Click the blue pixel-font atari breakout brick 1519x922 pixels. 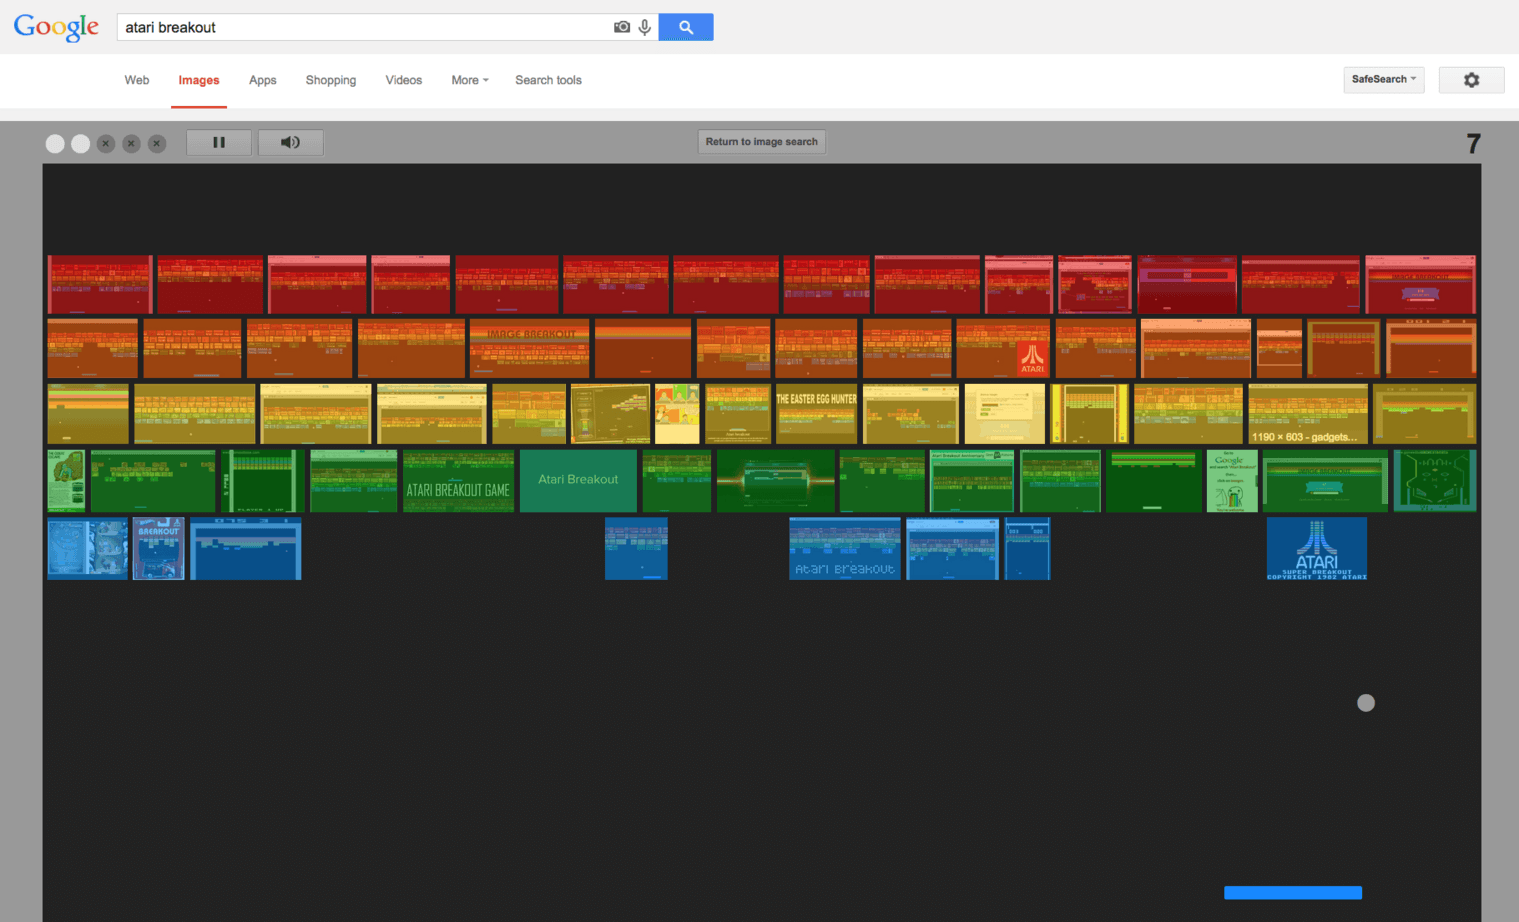tap(845, 548)
